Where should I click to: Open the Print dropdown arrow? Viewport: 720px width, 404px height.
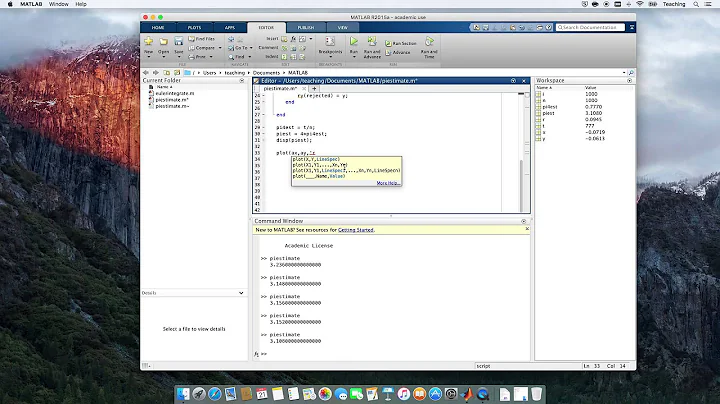[x=211, y=57]
